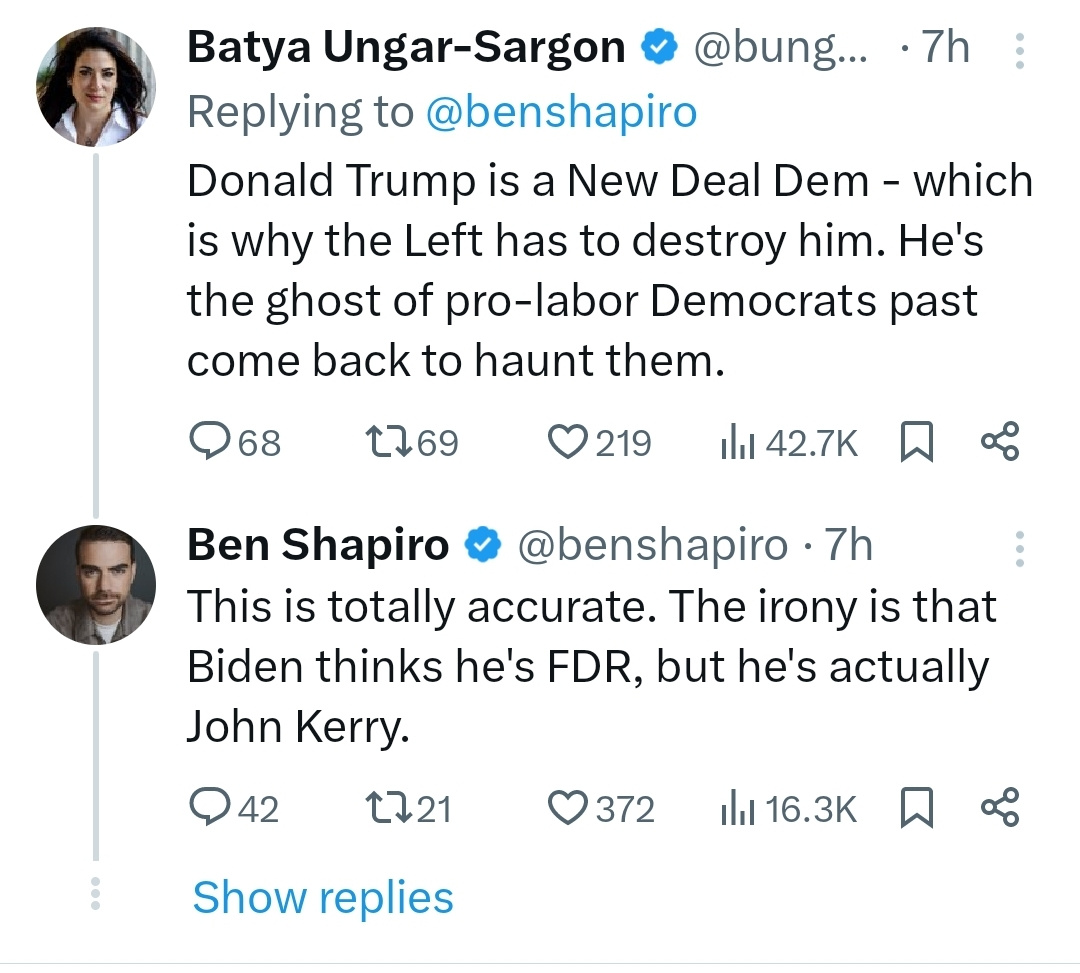This screenshot has height=973, width=1080.
Task: Open Batya Ungar-Sargon's profile picture
Action: pyautogui.click(x=96, y=87)
